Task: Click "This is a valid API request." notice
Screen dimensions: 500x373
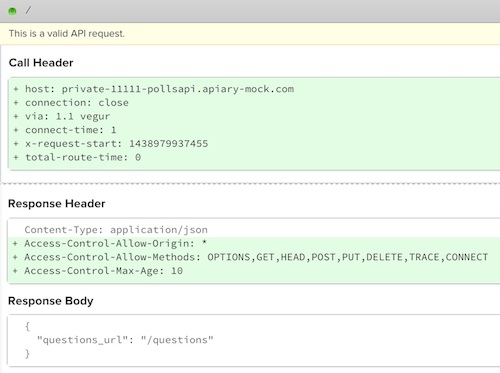Action: [67, 34]
